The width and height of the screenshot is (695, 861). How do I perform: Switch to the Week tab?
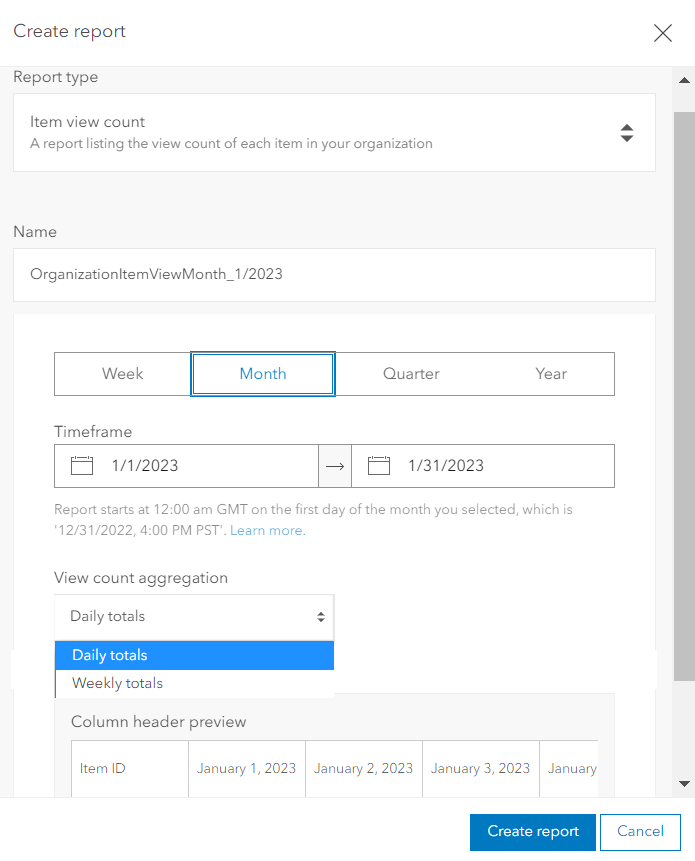[x=122, y=373]
